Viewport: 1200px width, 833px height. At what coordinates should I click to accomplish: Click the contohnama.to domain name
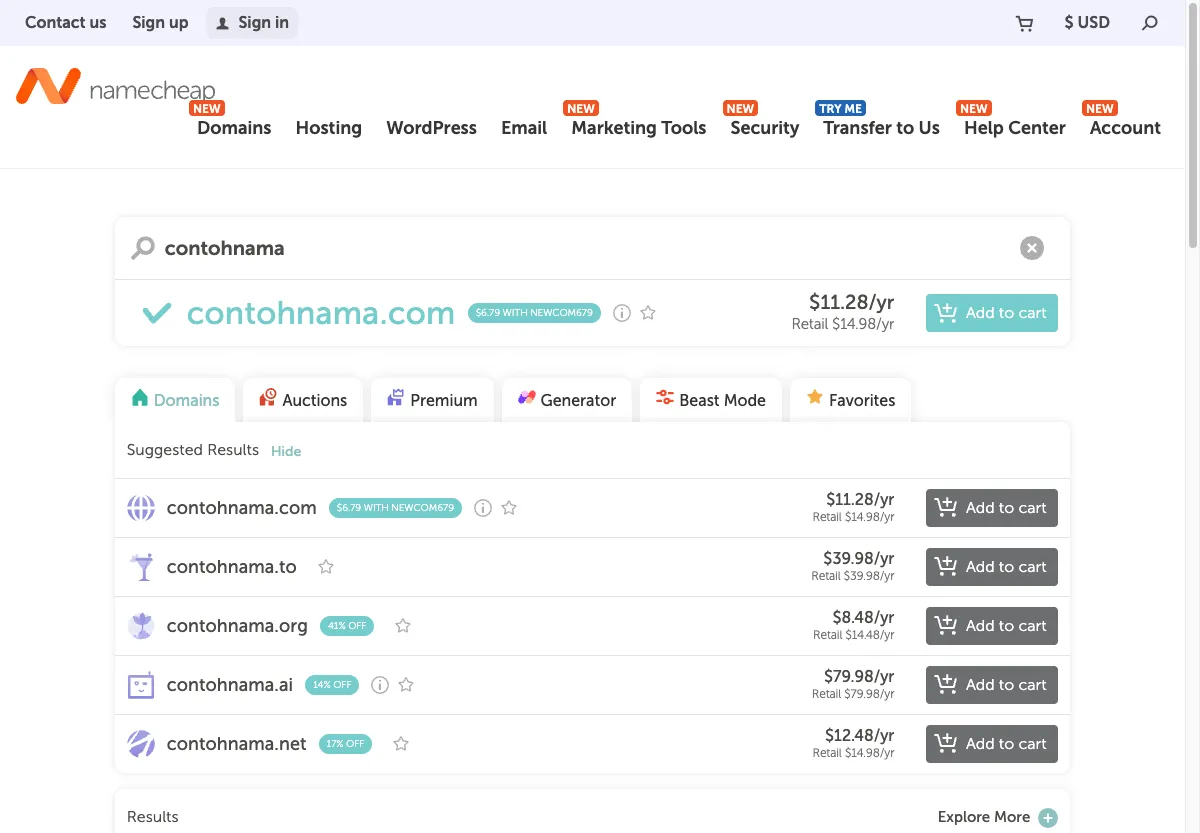point(232,567)
